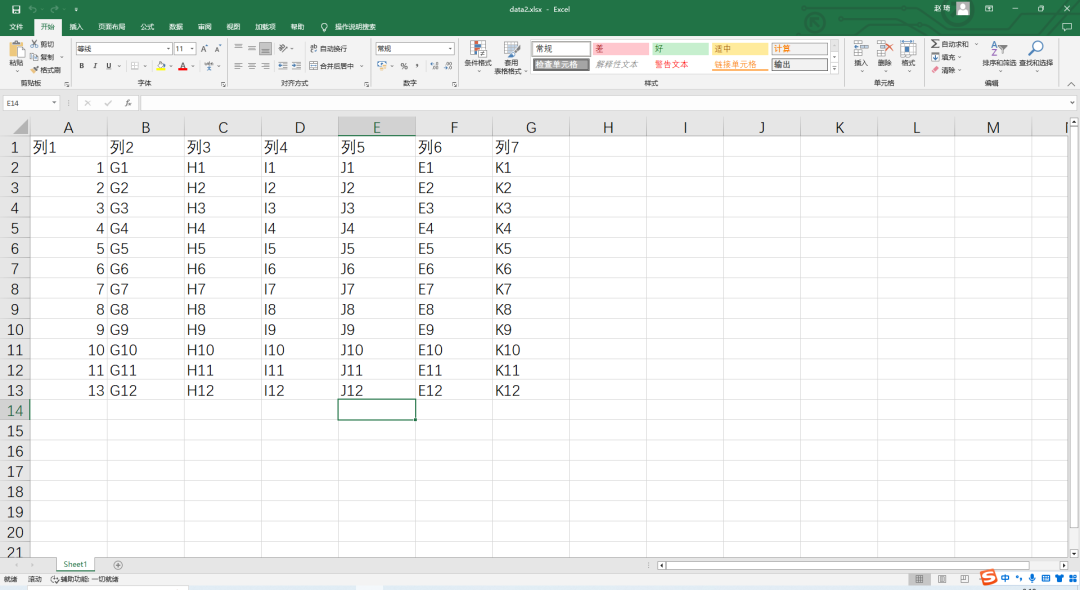This screenshot has width=1080, height=590.
Task: Click the Copy (复制) icon
Action: (34, 56)
